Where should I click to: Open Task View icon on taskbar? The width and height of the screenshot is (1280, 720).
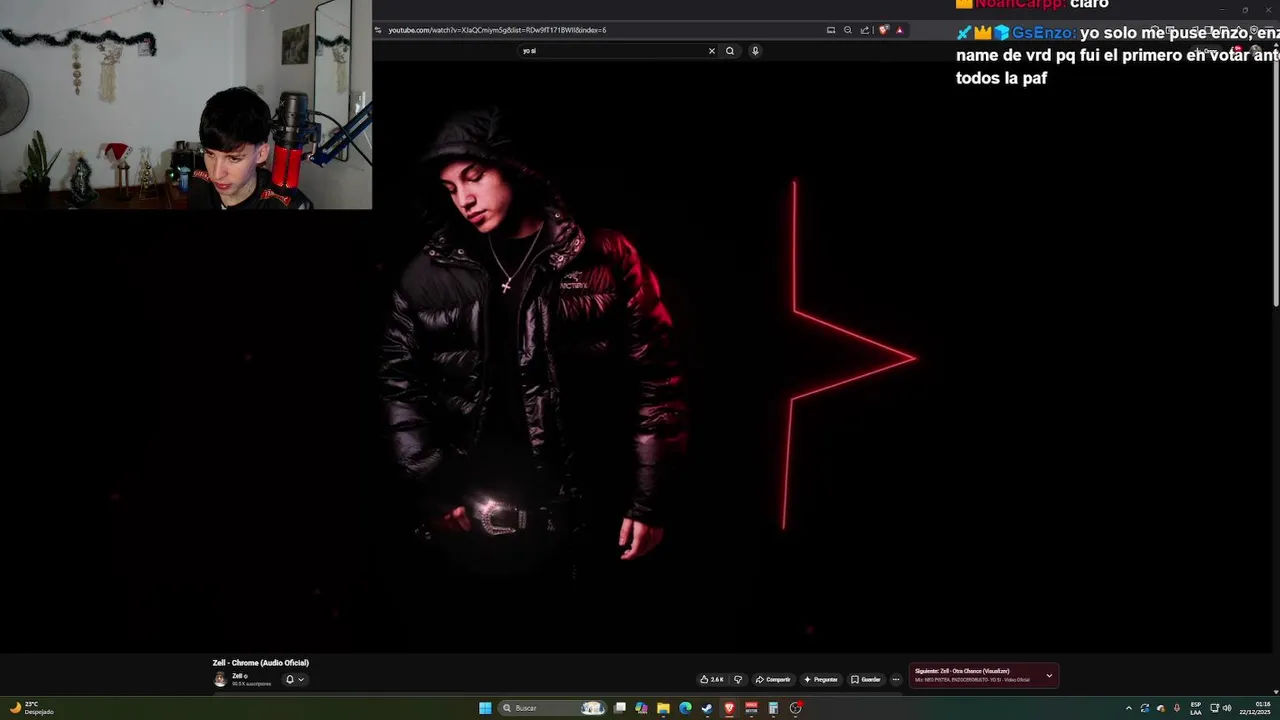pos(620,708)
